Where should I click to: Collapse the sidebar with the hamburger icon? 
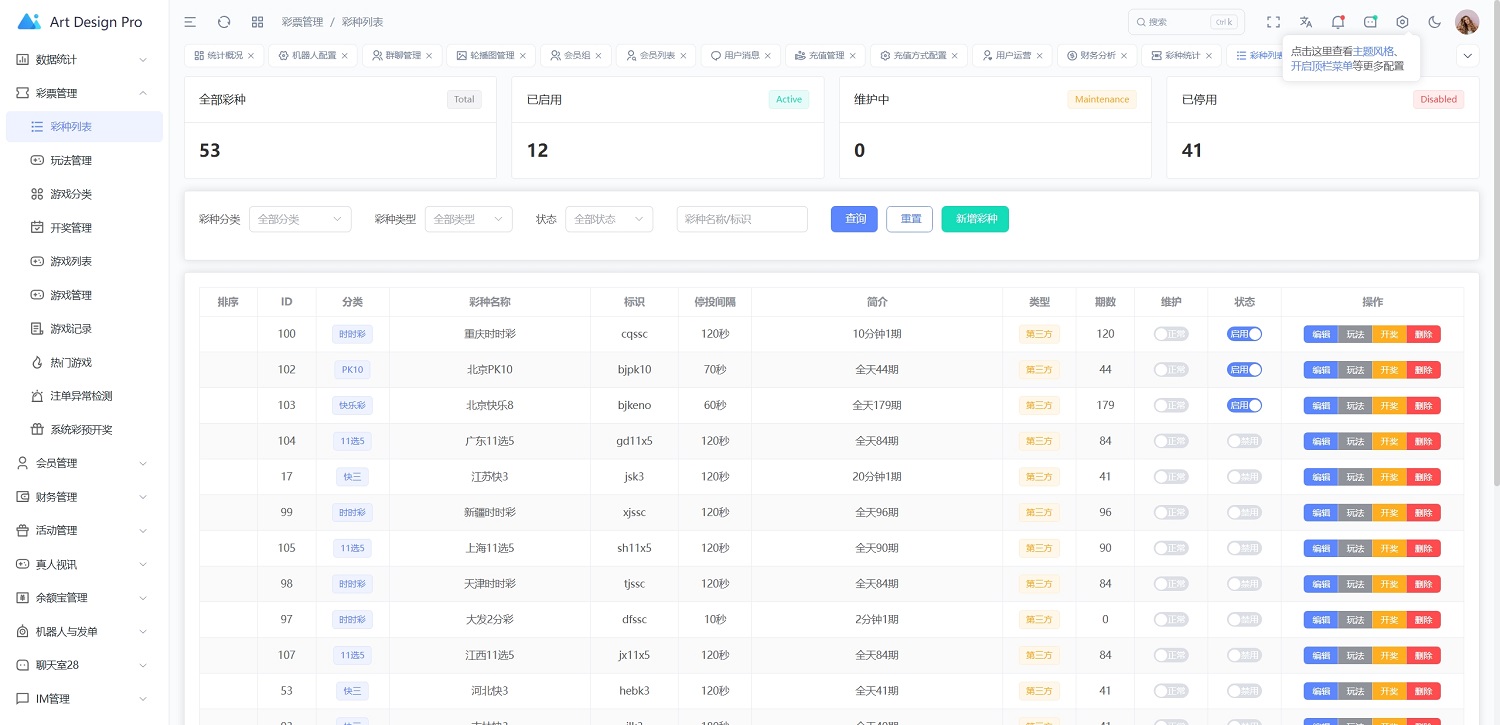tap(190, 22)
